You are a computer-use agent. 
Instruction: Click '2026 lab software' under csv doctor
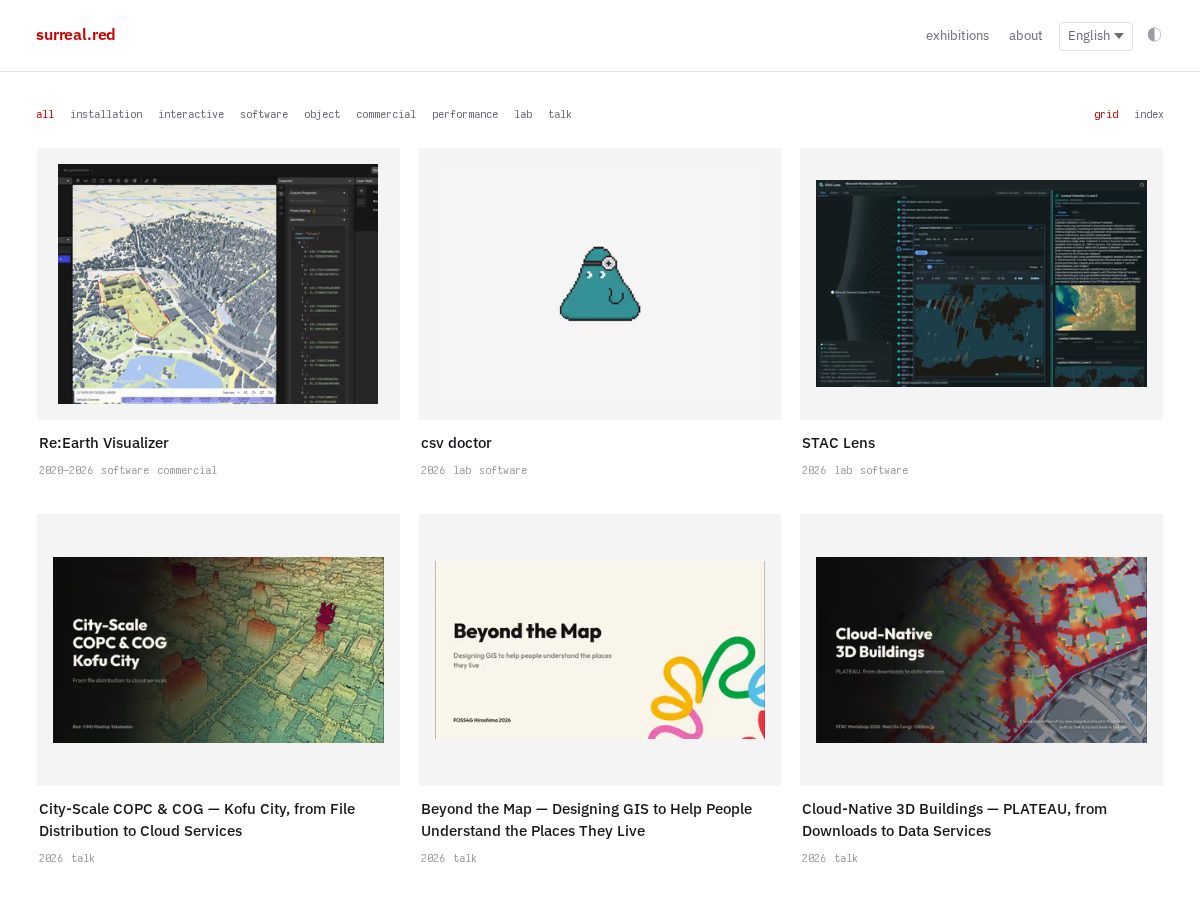pyautogui.click(x=474, y=470)
